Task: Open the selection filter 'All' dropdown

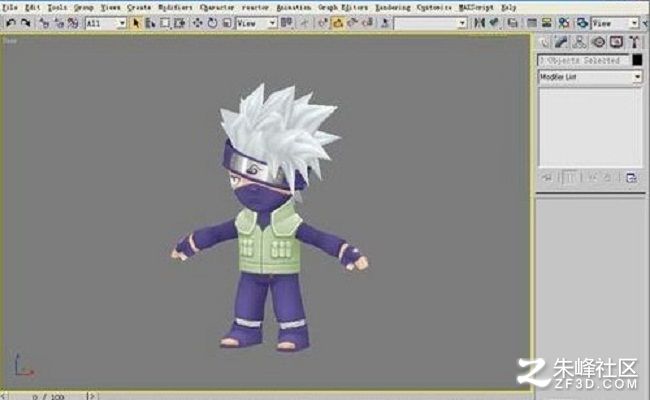Action: point(106,23)
